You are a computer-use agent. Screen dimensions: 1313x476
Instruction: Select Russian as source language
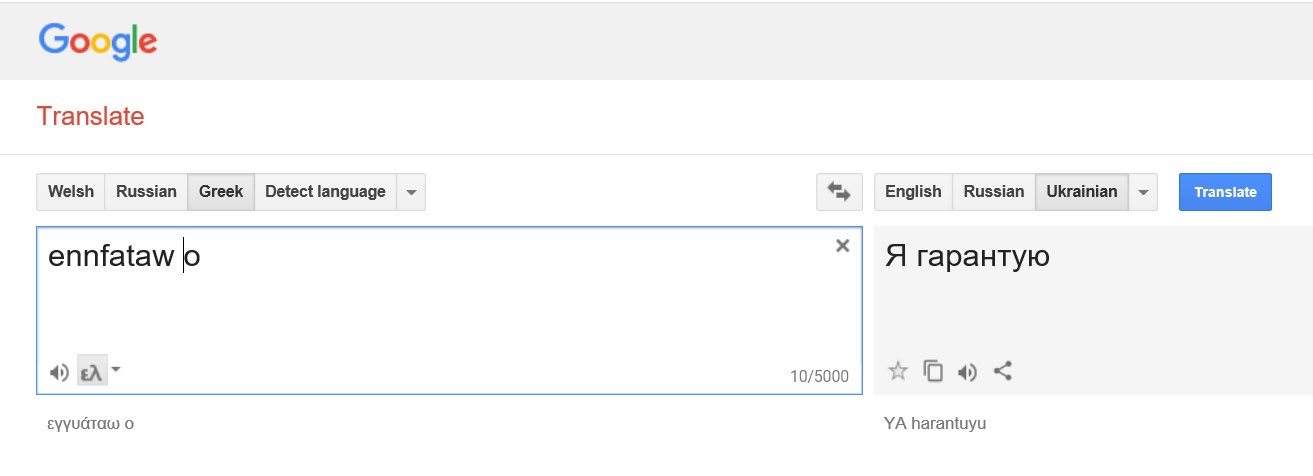pos(146,192)
